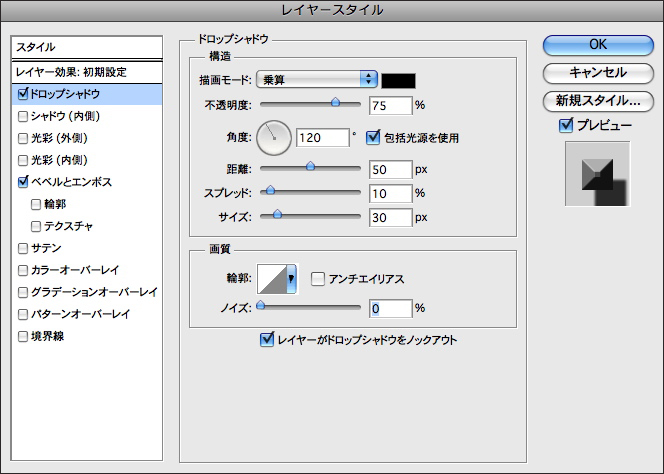Viewport: 664px width, 474px height.
Task: Click the 不透明度 slider handle
Action: (x=335, y=103)
